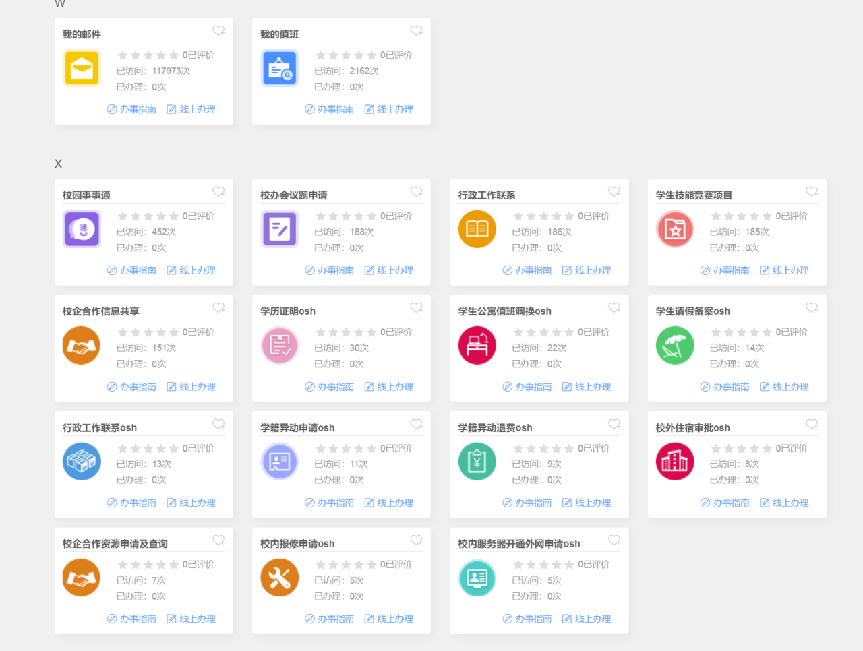Open the red building 校外住宿审批osh icon

(x=675, y=462)
